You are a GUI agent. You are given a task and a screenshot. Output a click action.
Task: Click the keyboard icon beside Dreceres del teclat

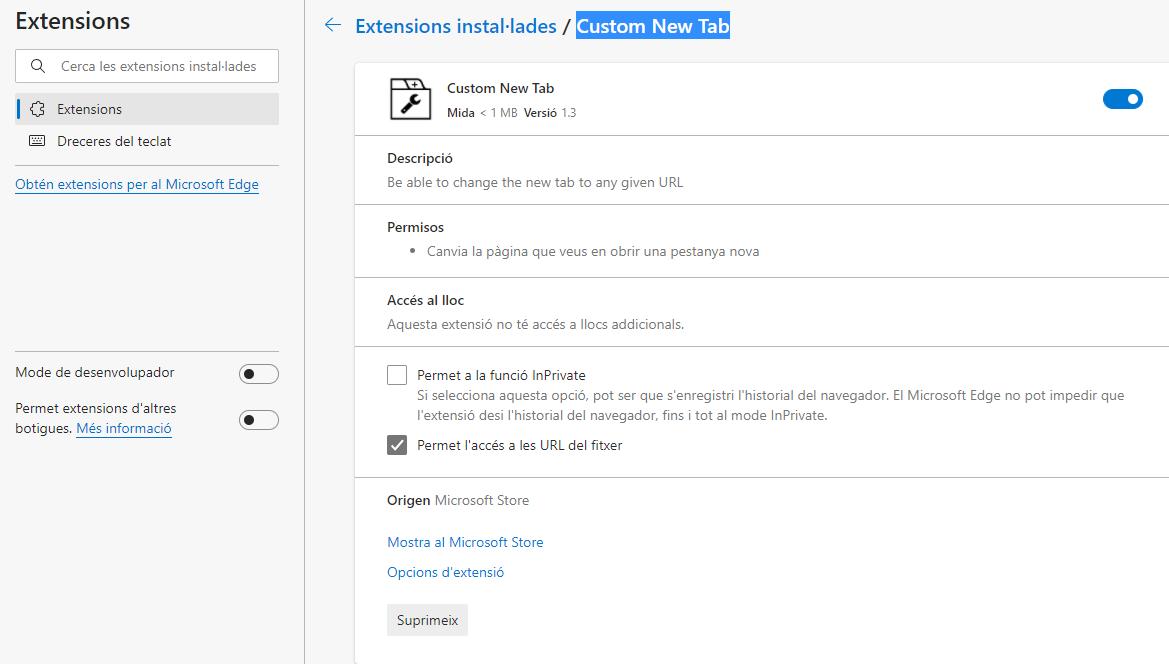coord(37,141)
